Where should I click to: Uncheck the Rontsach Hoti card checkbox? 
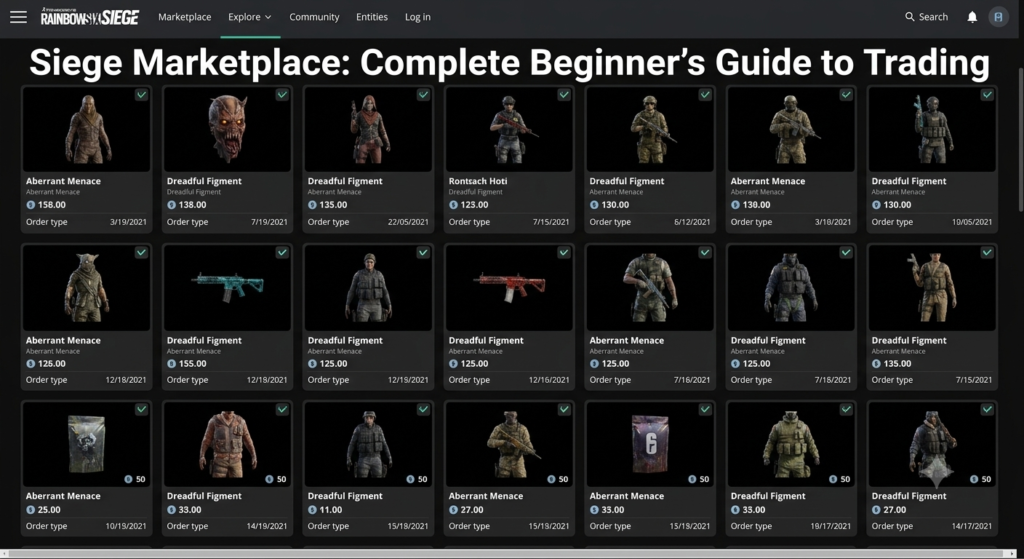coord(564,95)
